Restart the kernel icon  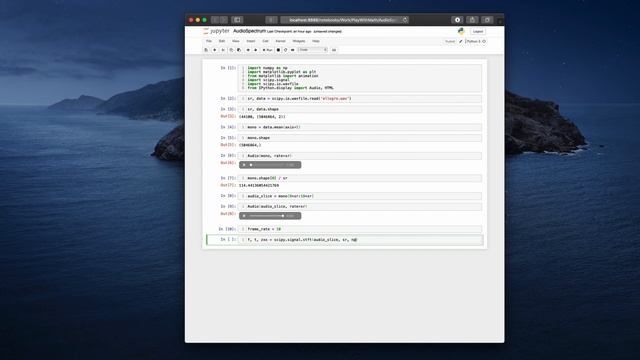[285, 50]
